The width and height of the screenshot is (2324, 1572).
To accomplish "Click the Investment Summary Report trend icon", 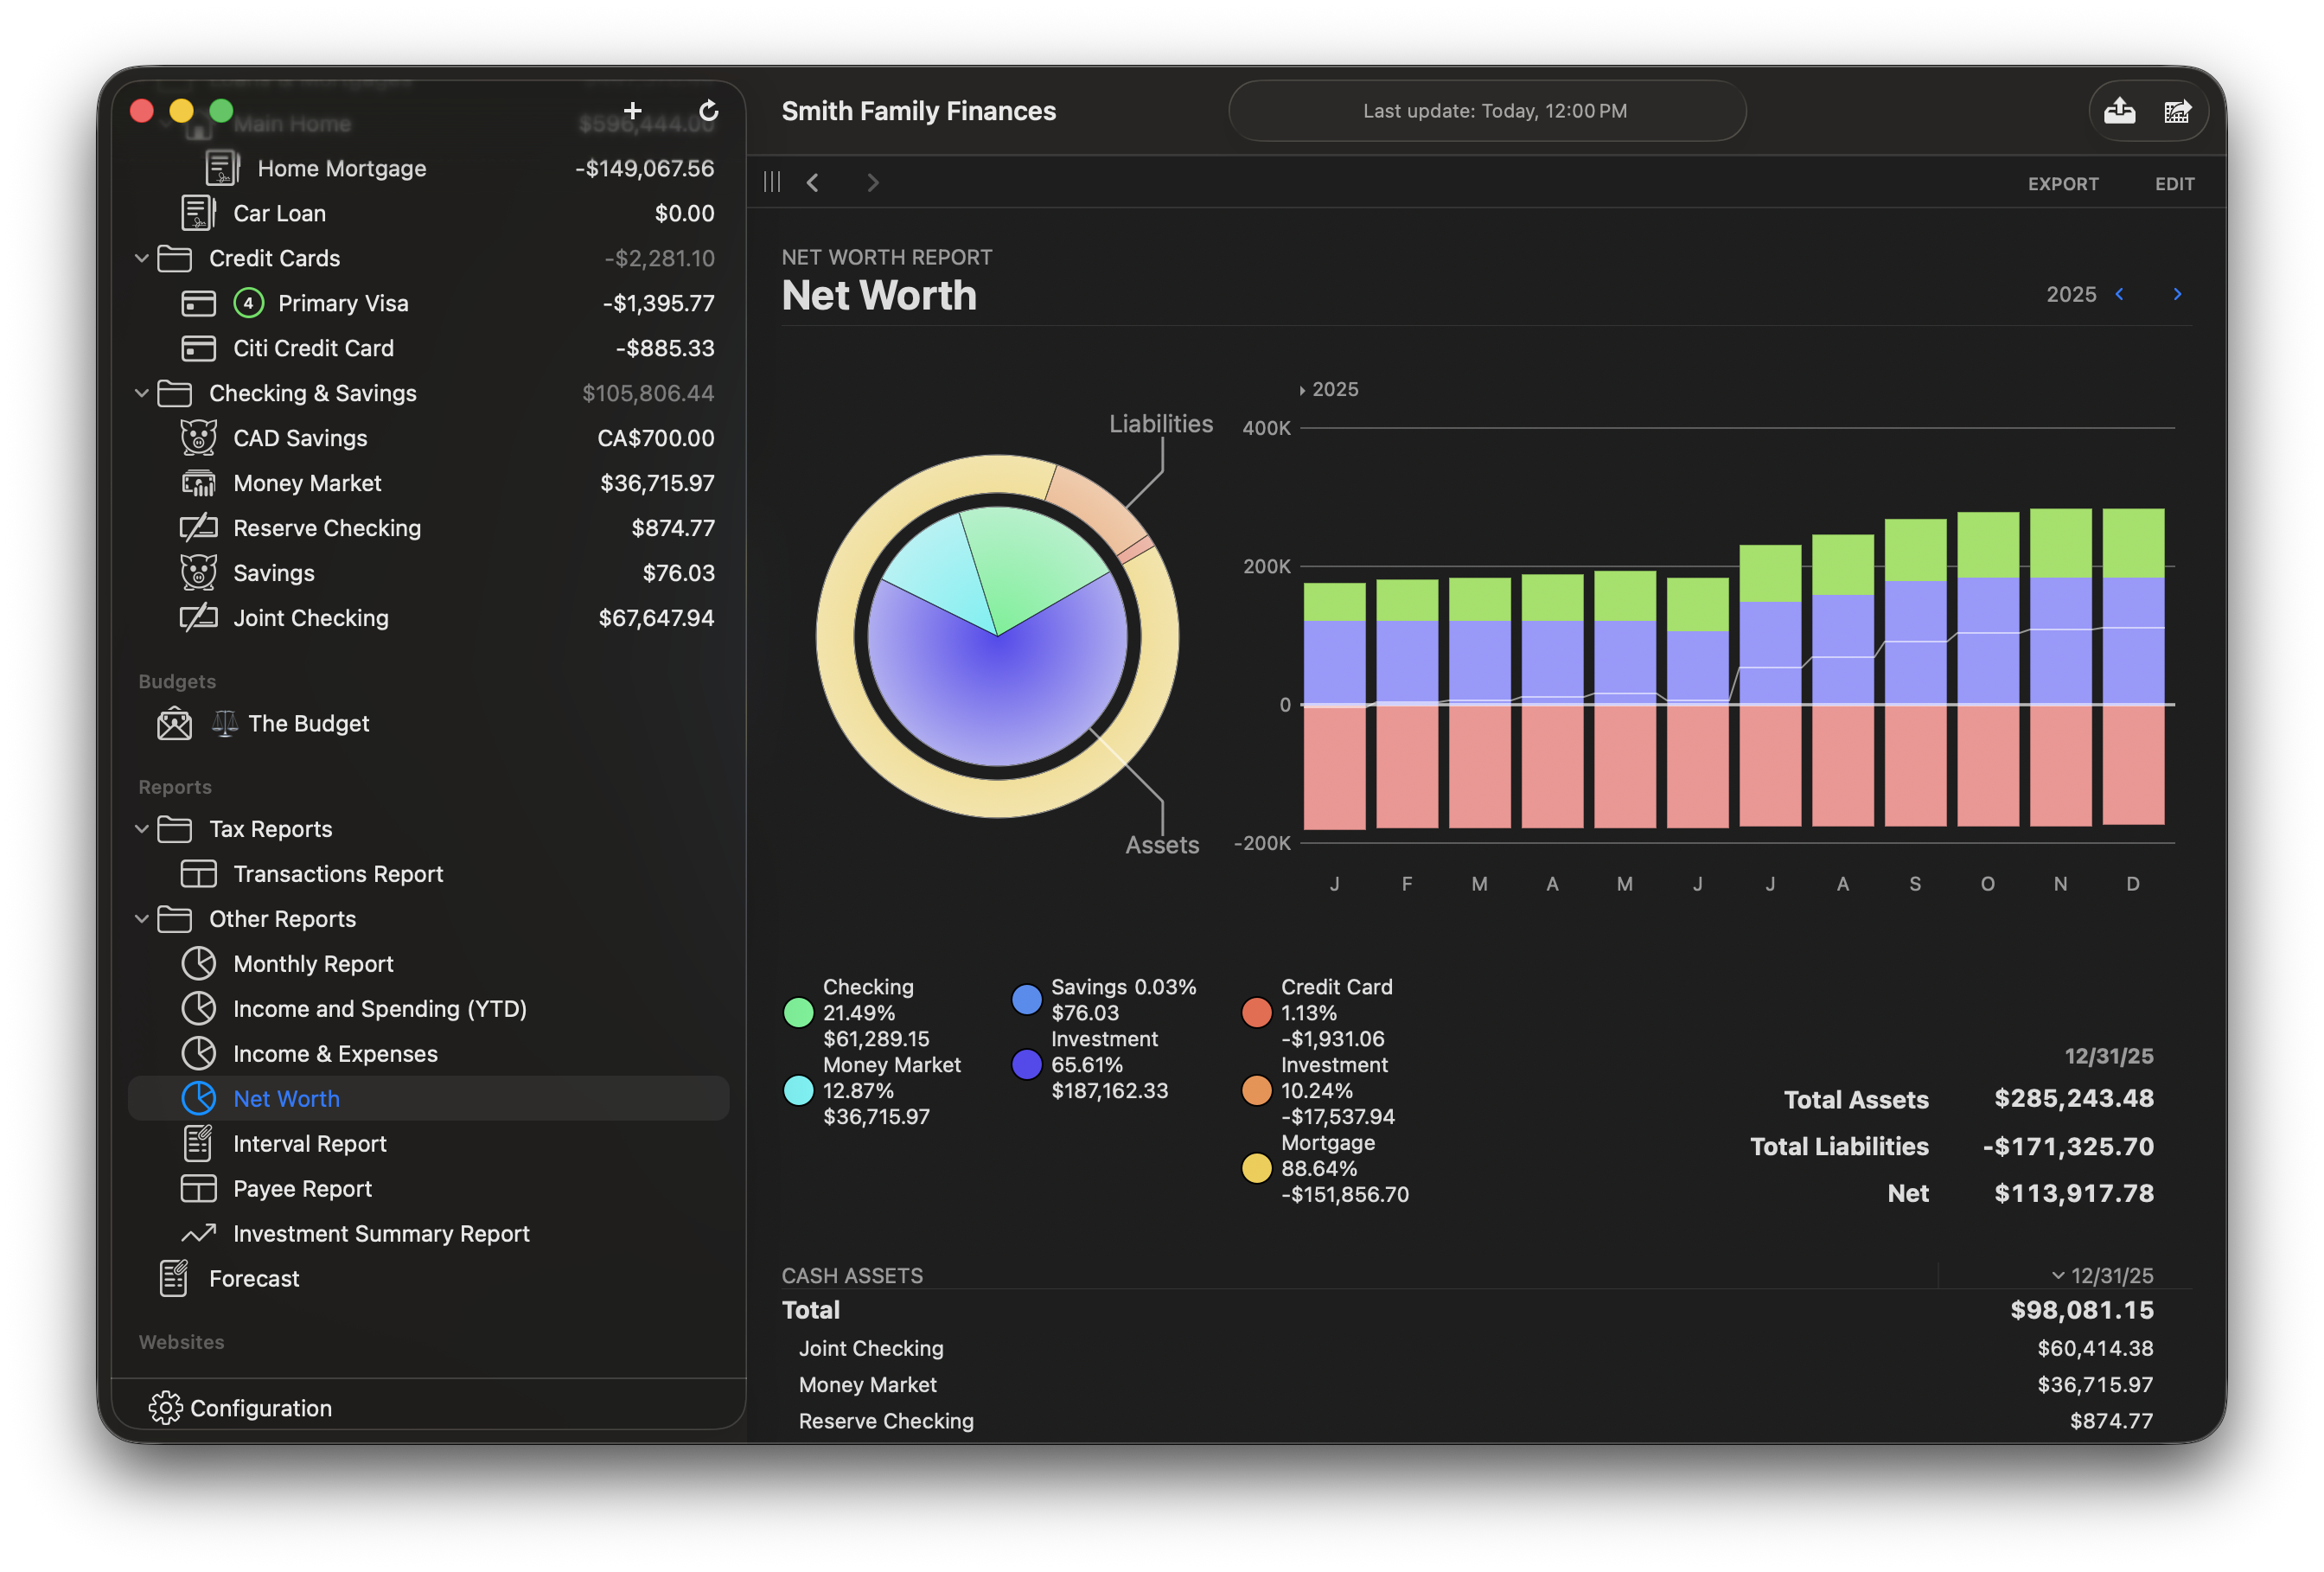I will [x=198, y=1233].
